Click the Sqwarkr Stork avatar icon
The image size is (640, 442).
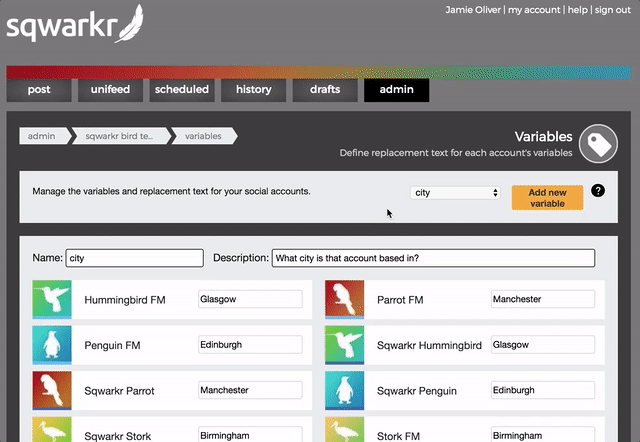point(52,429)
